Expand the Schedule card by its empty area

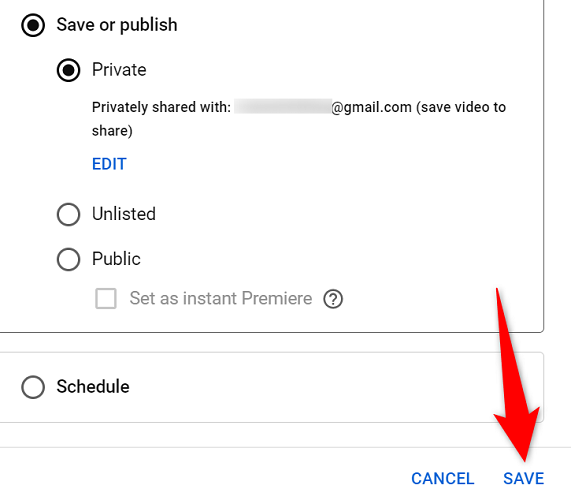pos(328,387)
